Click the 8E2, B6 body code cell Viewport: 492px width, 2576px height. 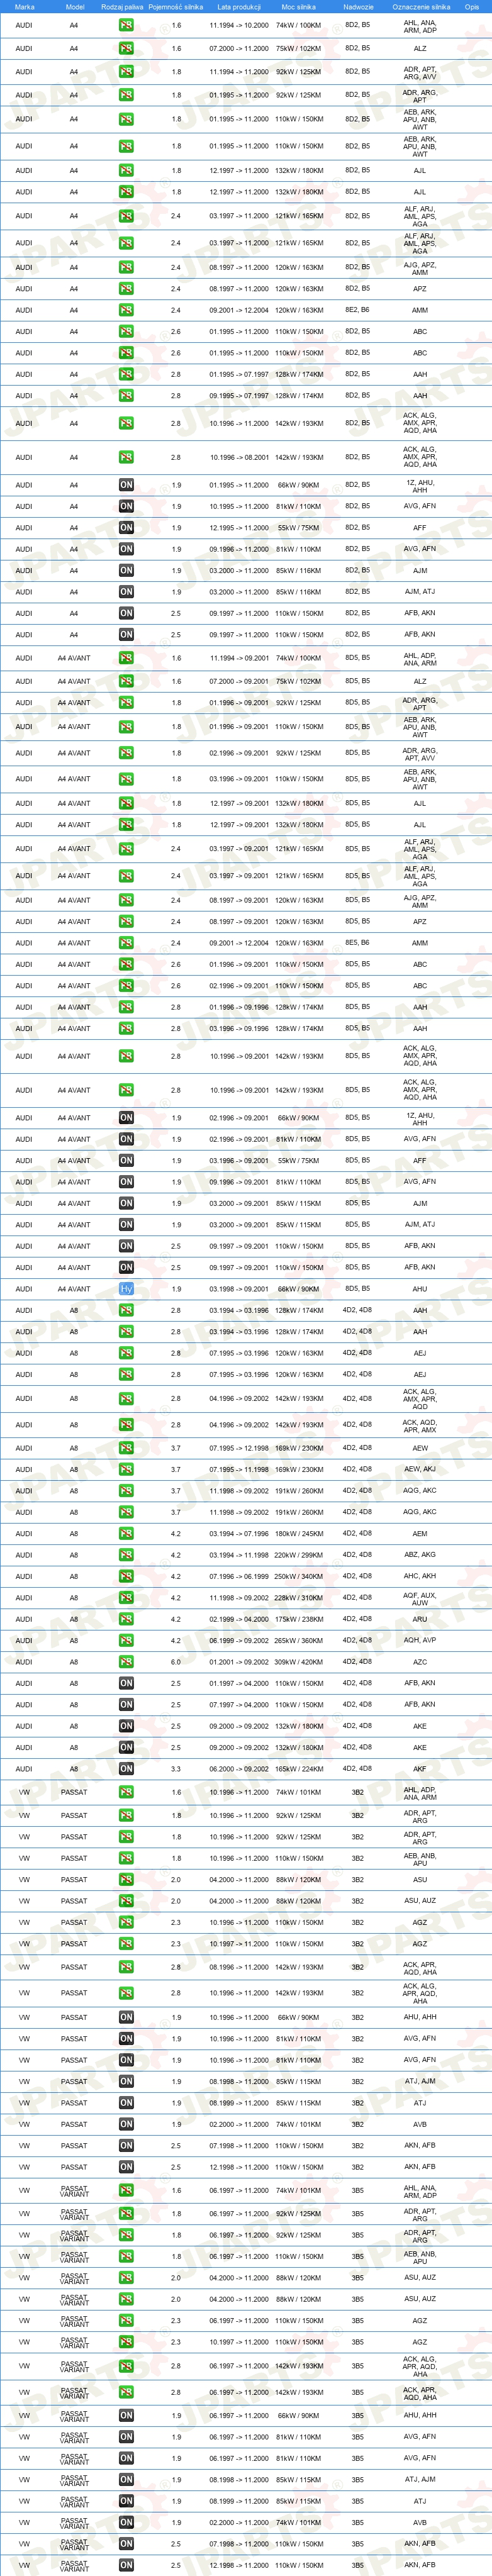click(357, 310)
